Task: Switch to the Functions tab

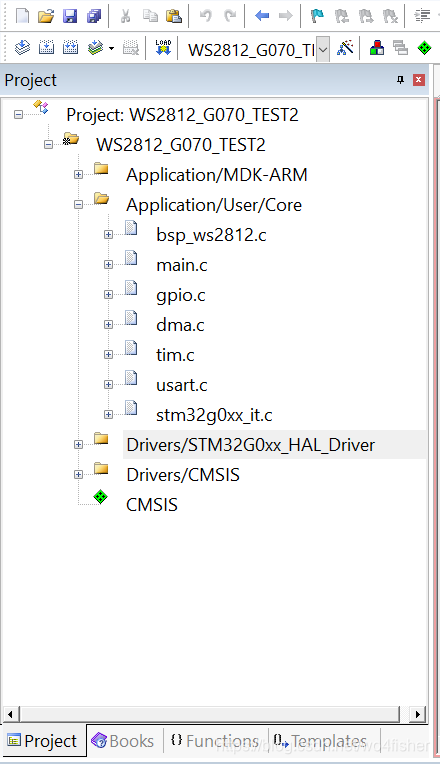Action: pos(215,741)
